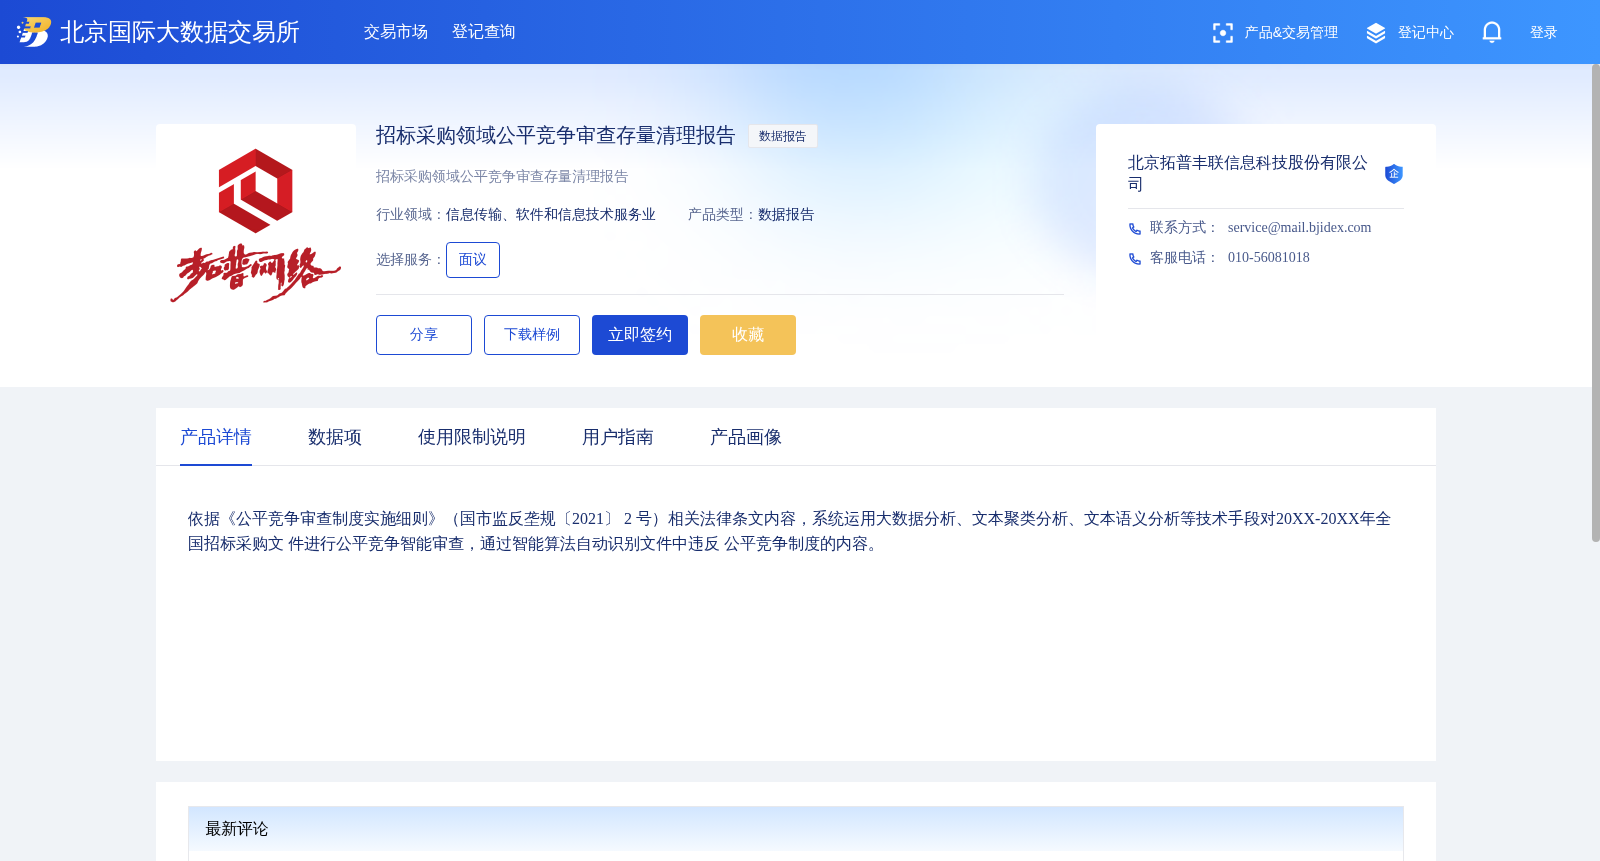
Task: Click the phone number 010-56081018
Action: pos(1269,258)
